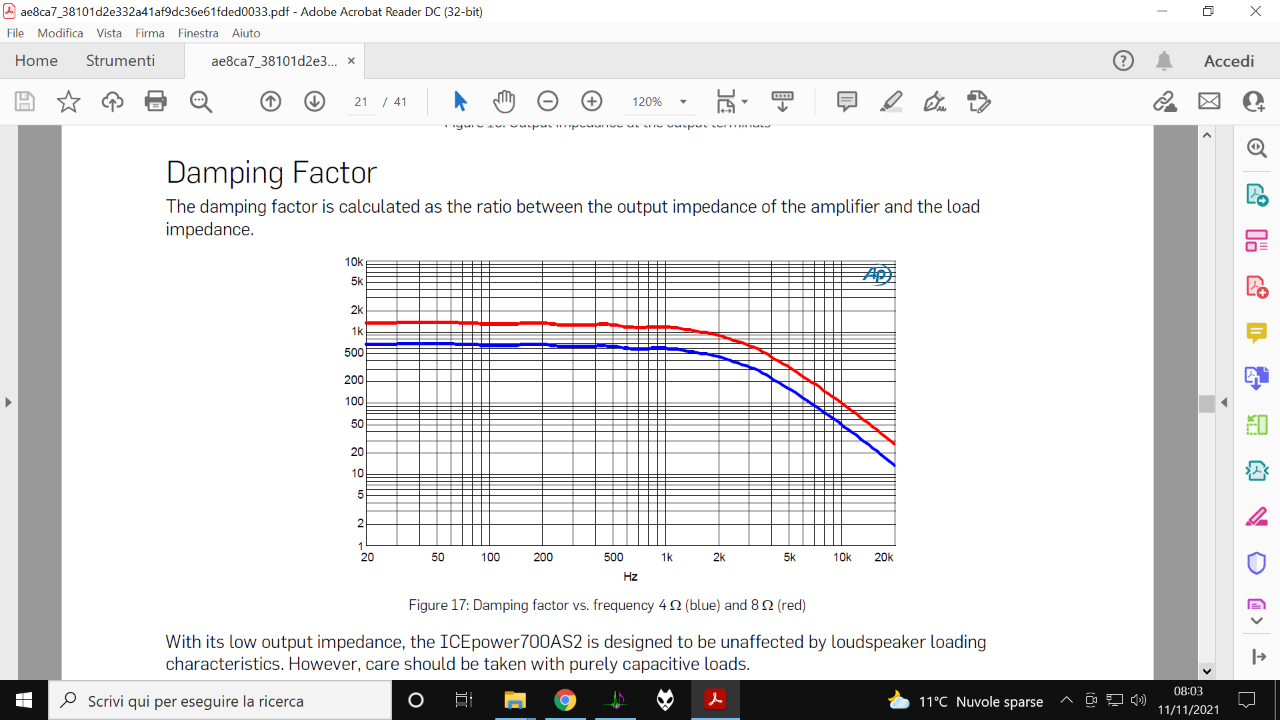Open the highlight text tool
This screenshot has height=720, width=1280.
[x=891, y=101]
